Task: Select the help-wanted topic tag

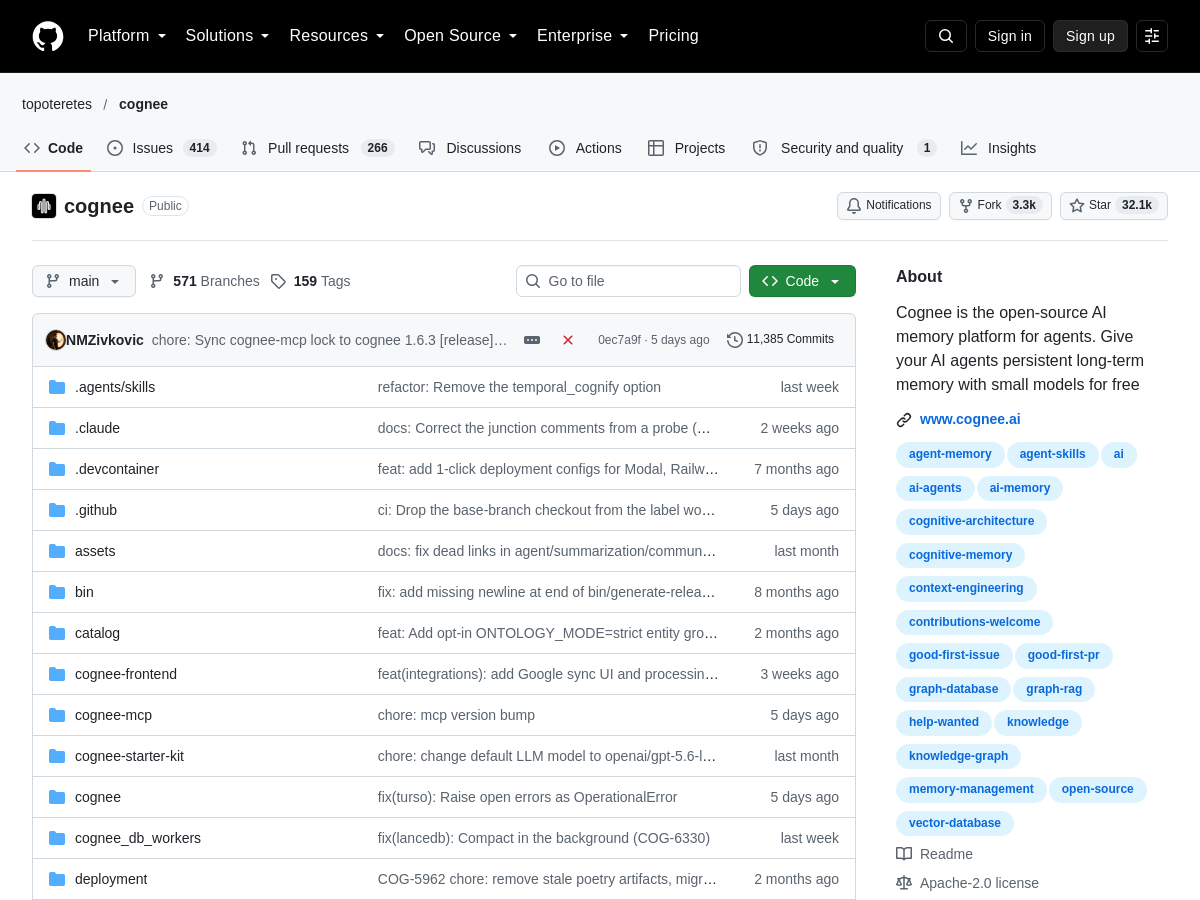Action: pos(944,722)
